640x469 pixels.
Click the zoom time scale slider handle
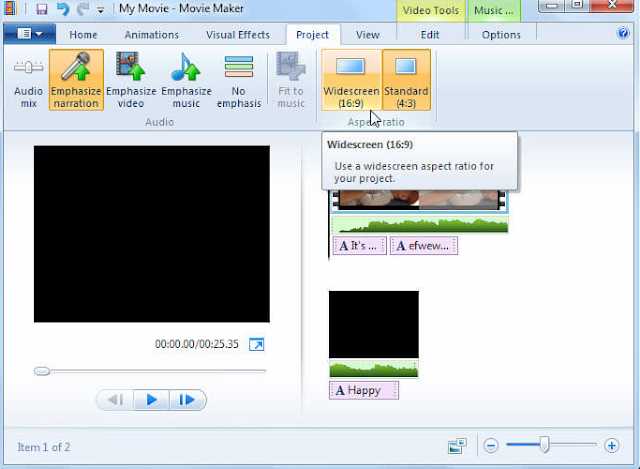point(544,445)
